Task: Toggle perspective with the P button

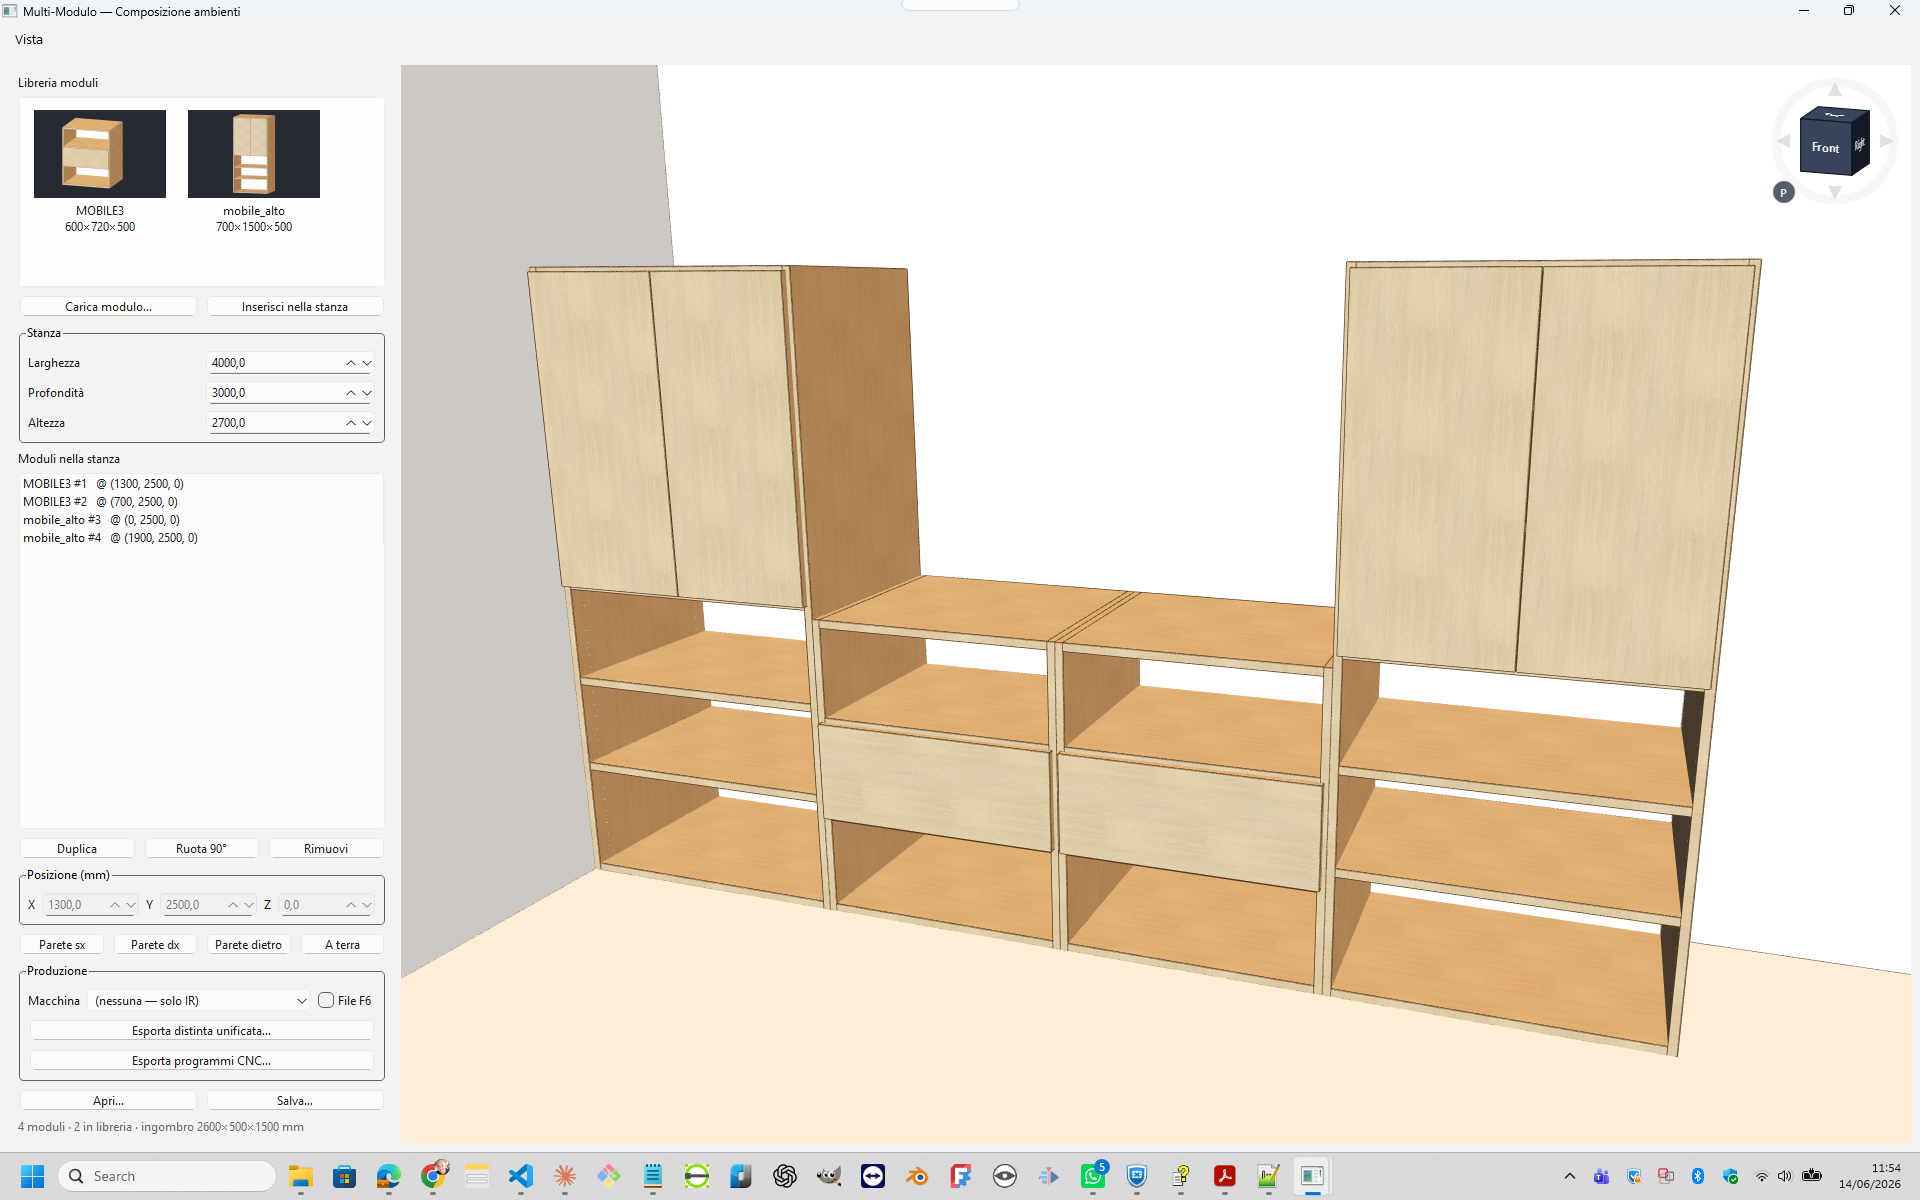Action: click(x=1783, y=192)
